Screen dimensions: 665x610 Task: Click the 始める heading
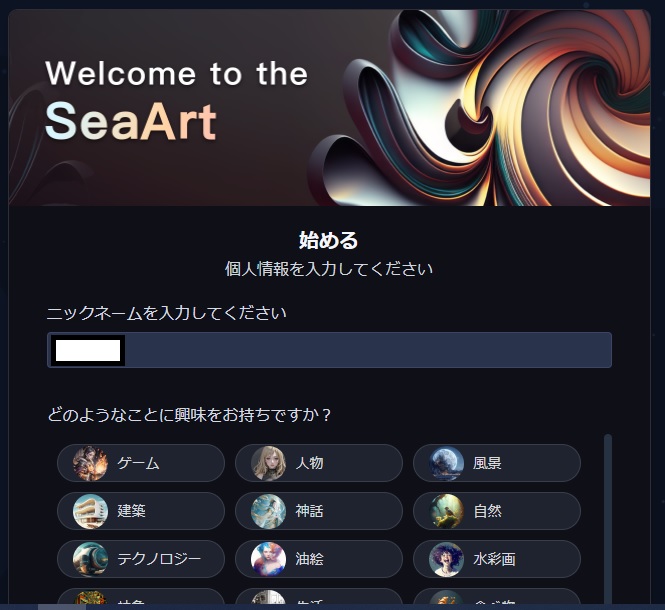(329, 240)
